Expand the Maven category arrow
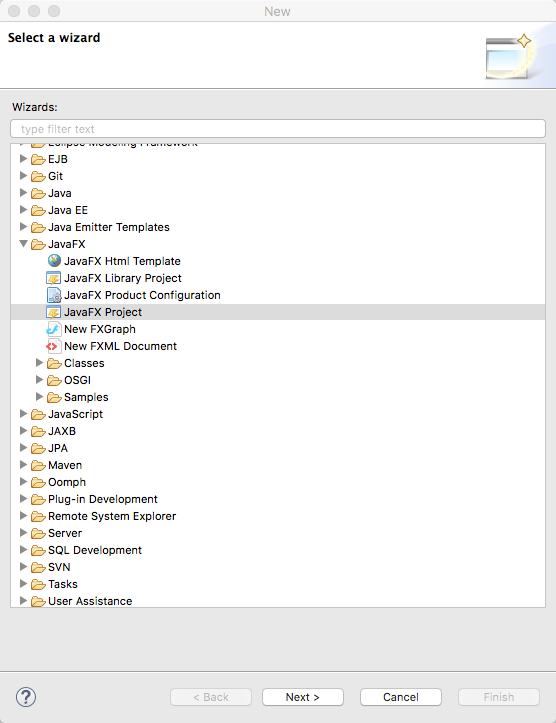Viewport: 556px width, 723px height. click(x=23, y=465)
